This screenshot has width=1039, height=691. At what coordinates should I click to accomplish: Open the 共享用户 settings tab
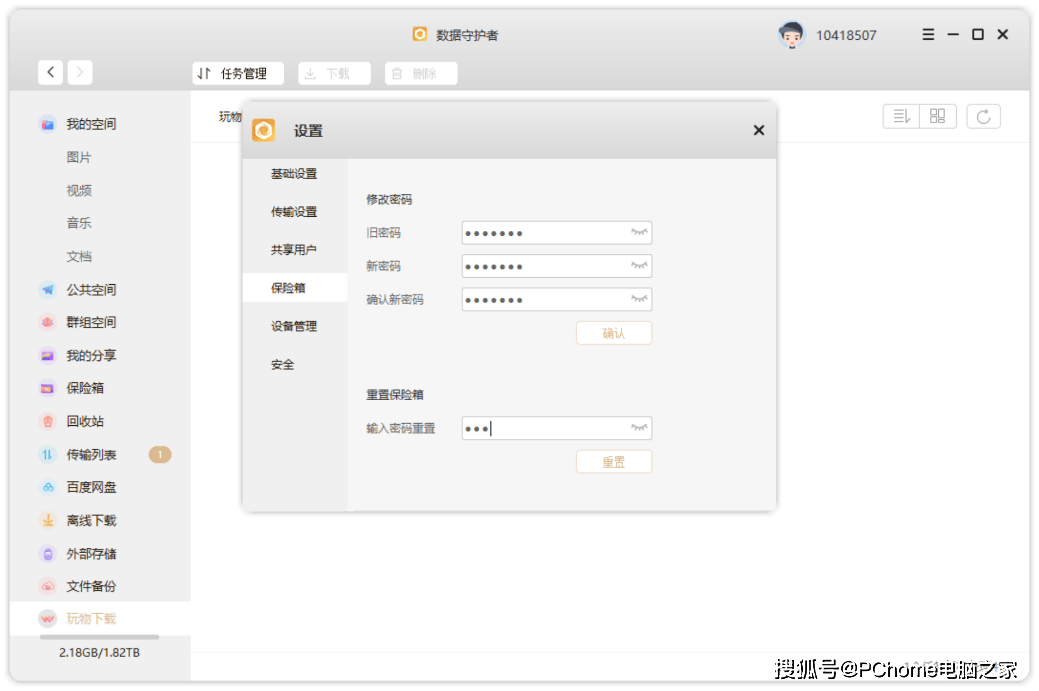click(295, 250)
